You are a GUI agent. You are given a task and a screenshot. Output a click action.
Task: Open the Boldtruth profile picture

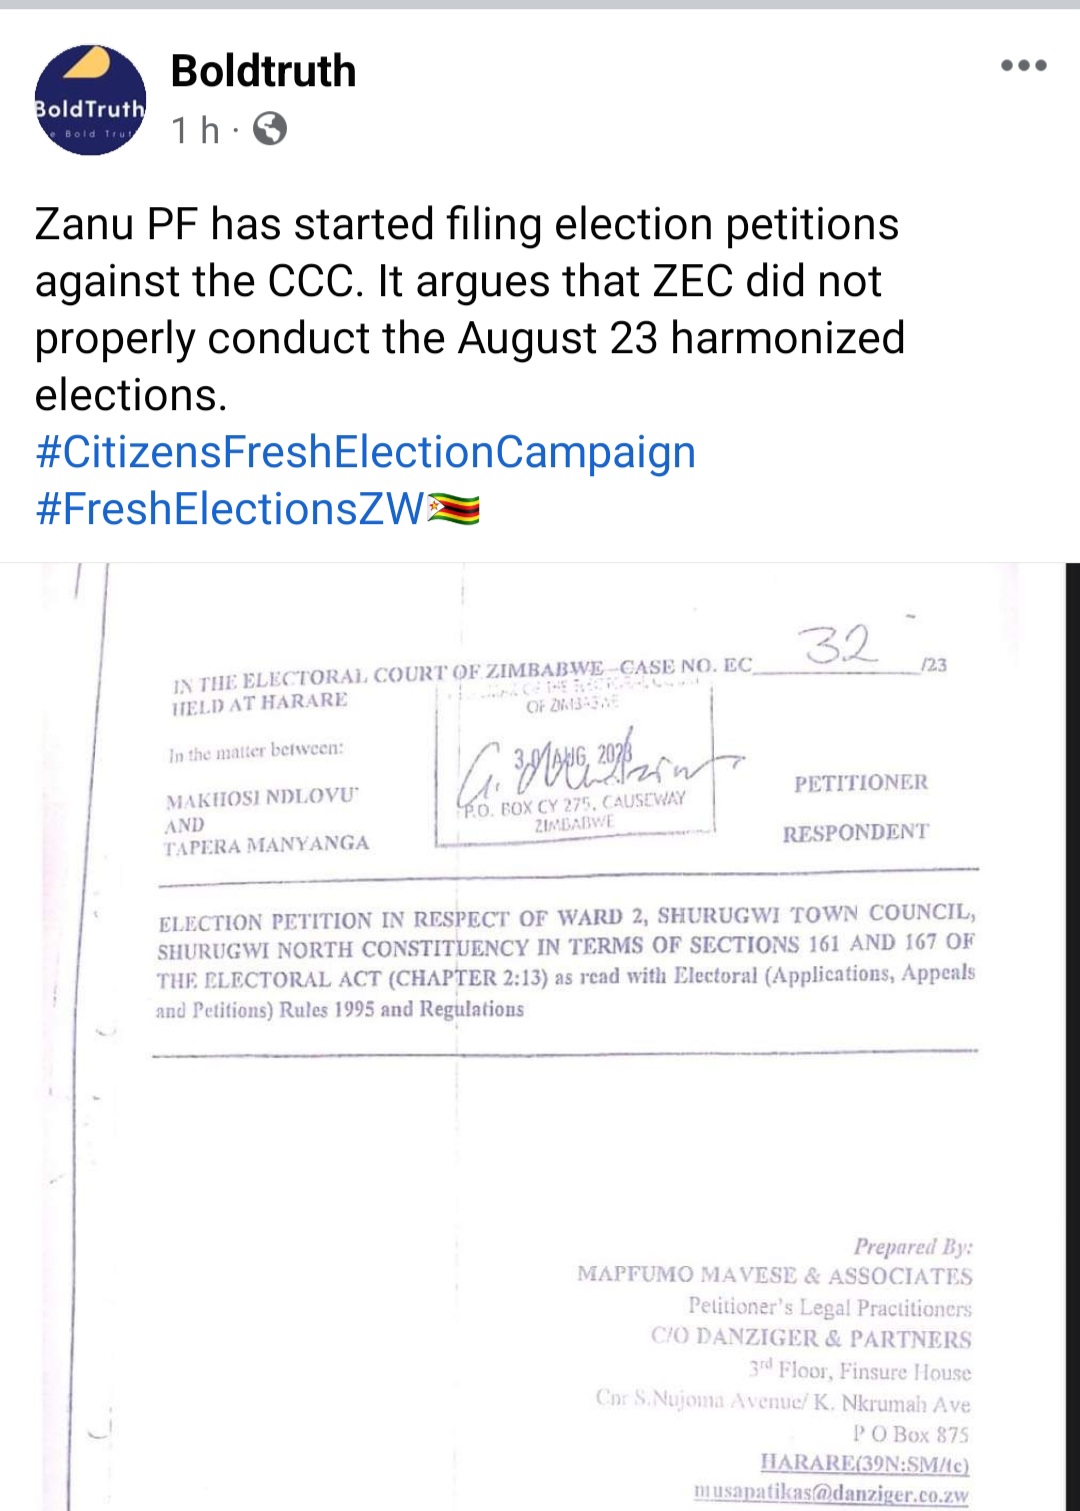[x=90, y=100]
